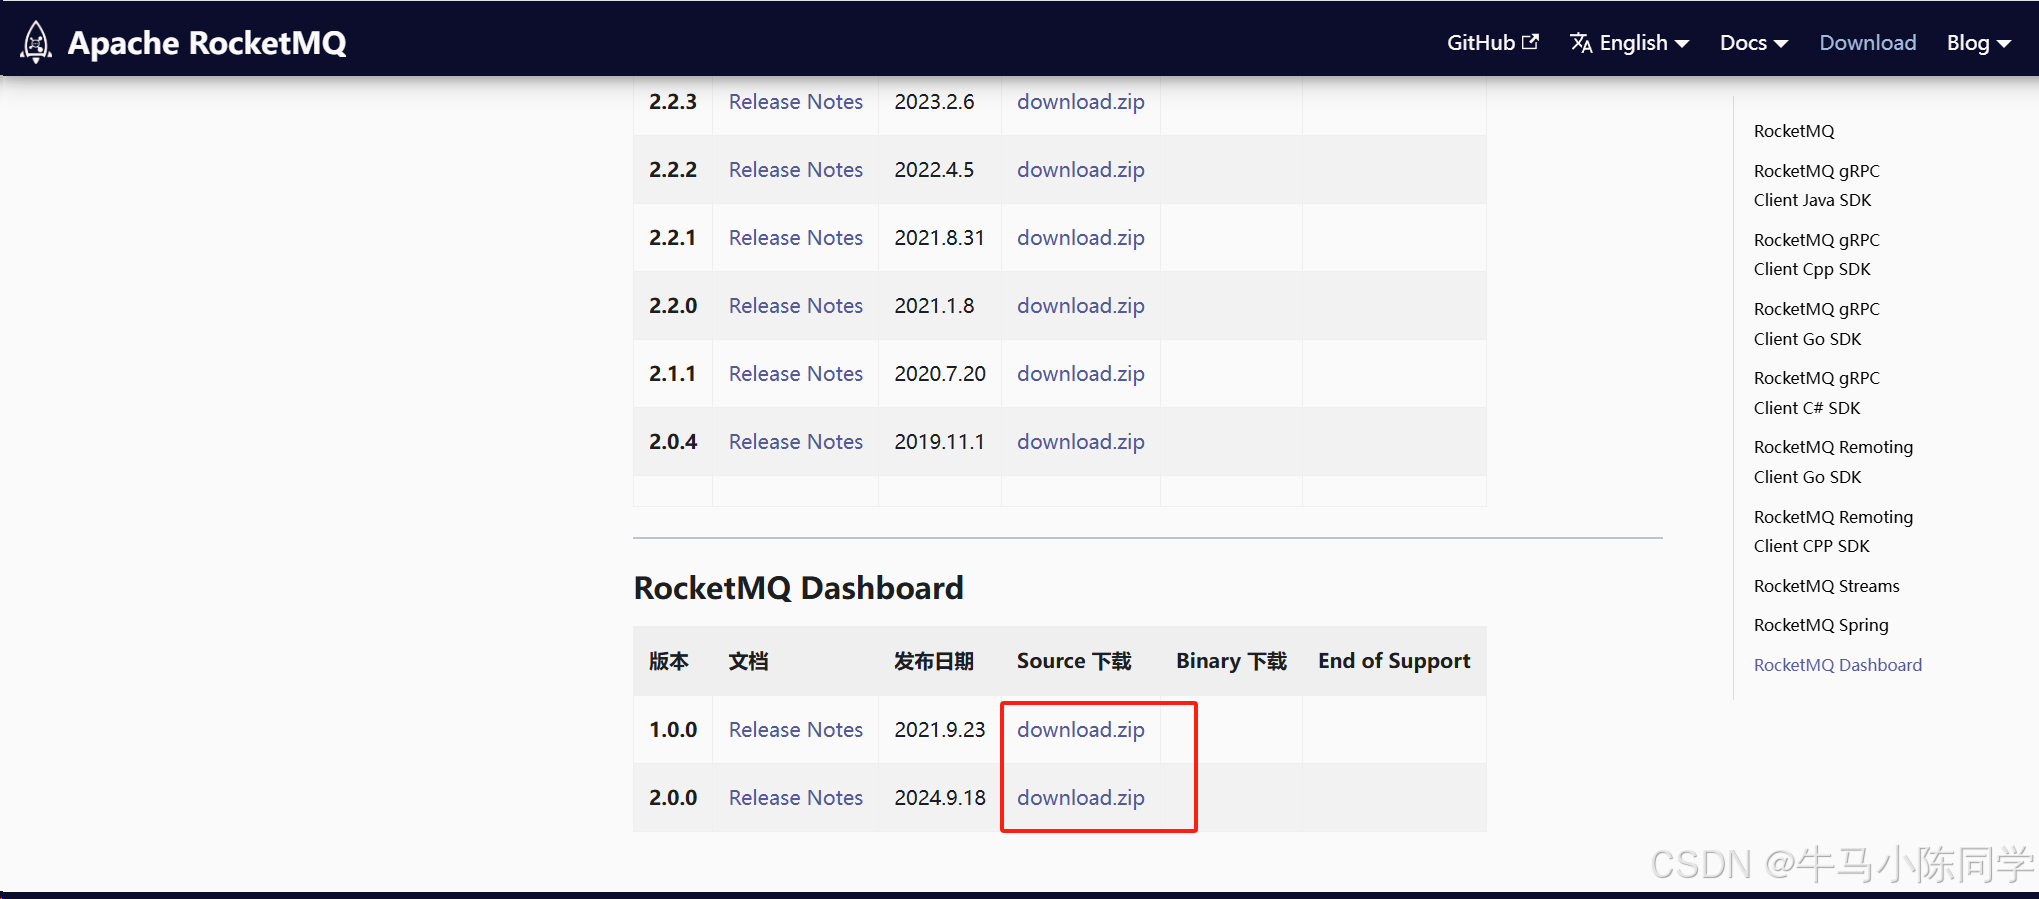Open Release Notes for version 2.1.1
This screenshot has height=899, width=2039.
click(x=795, y=374)
